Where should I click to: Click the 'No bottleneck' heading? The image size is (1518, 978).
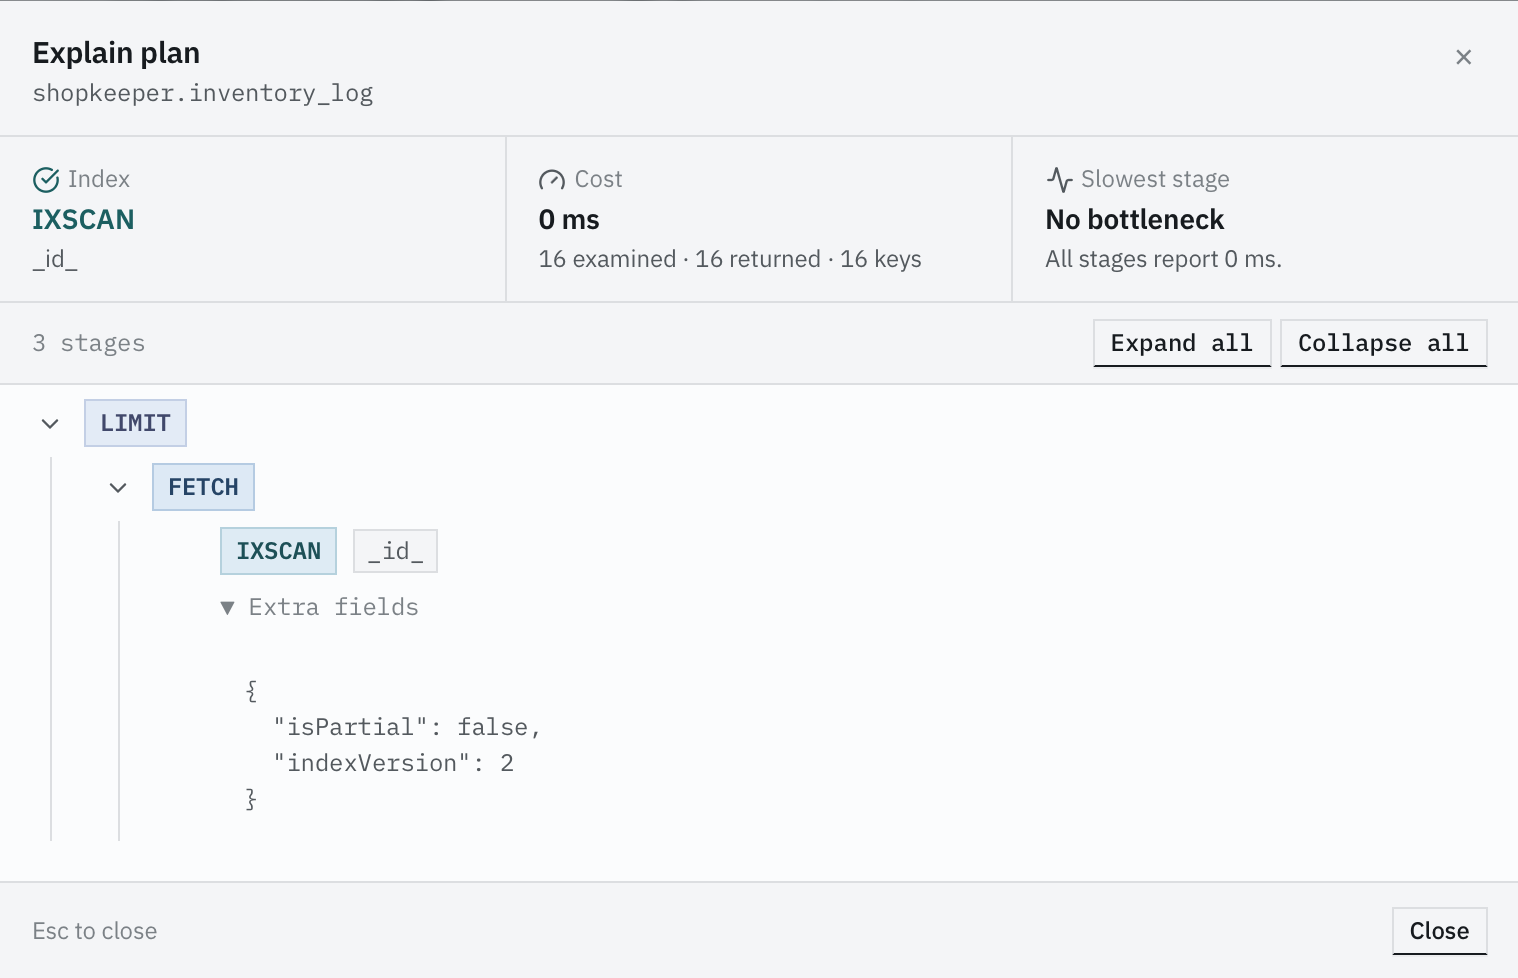click(1135, 220)
